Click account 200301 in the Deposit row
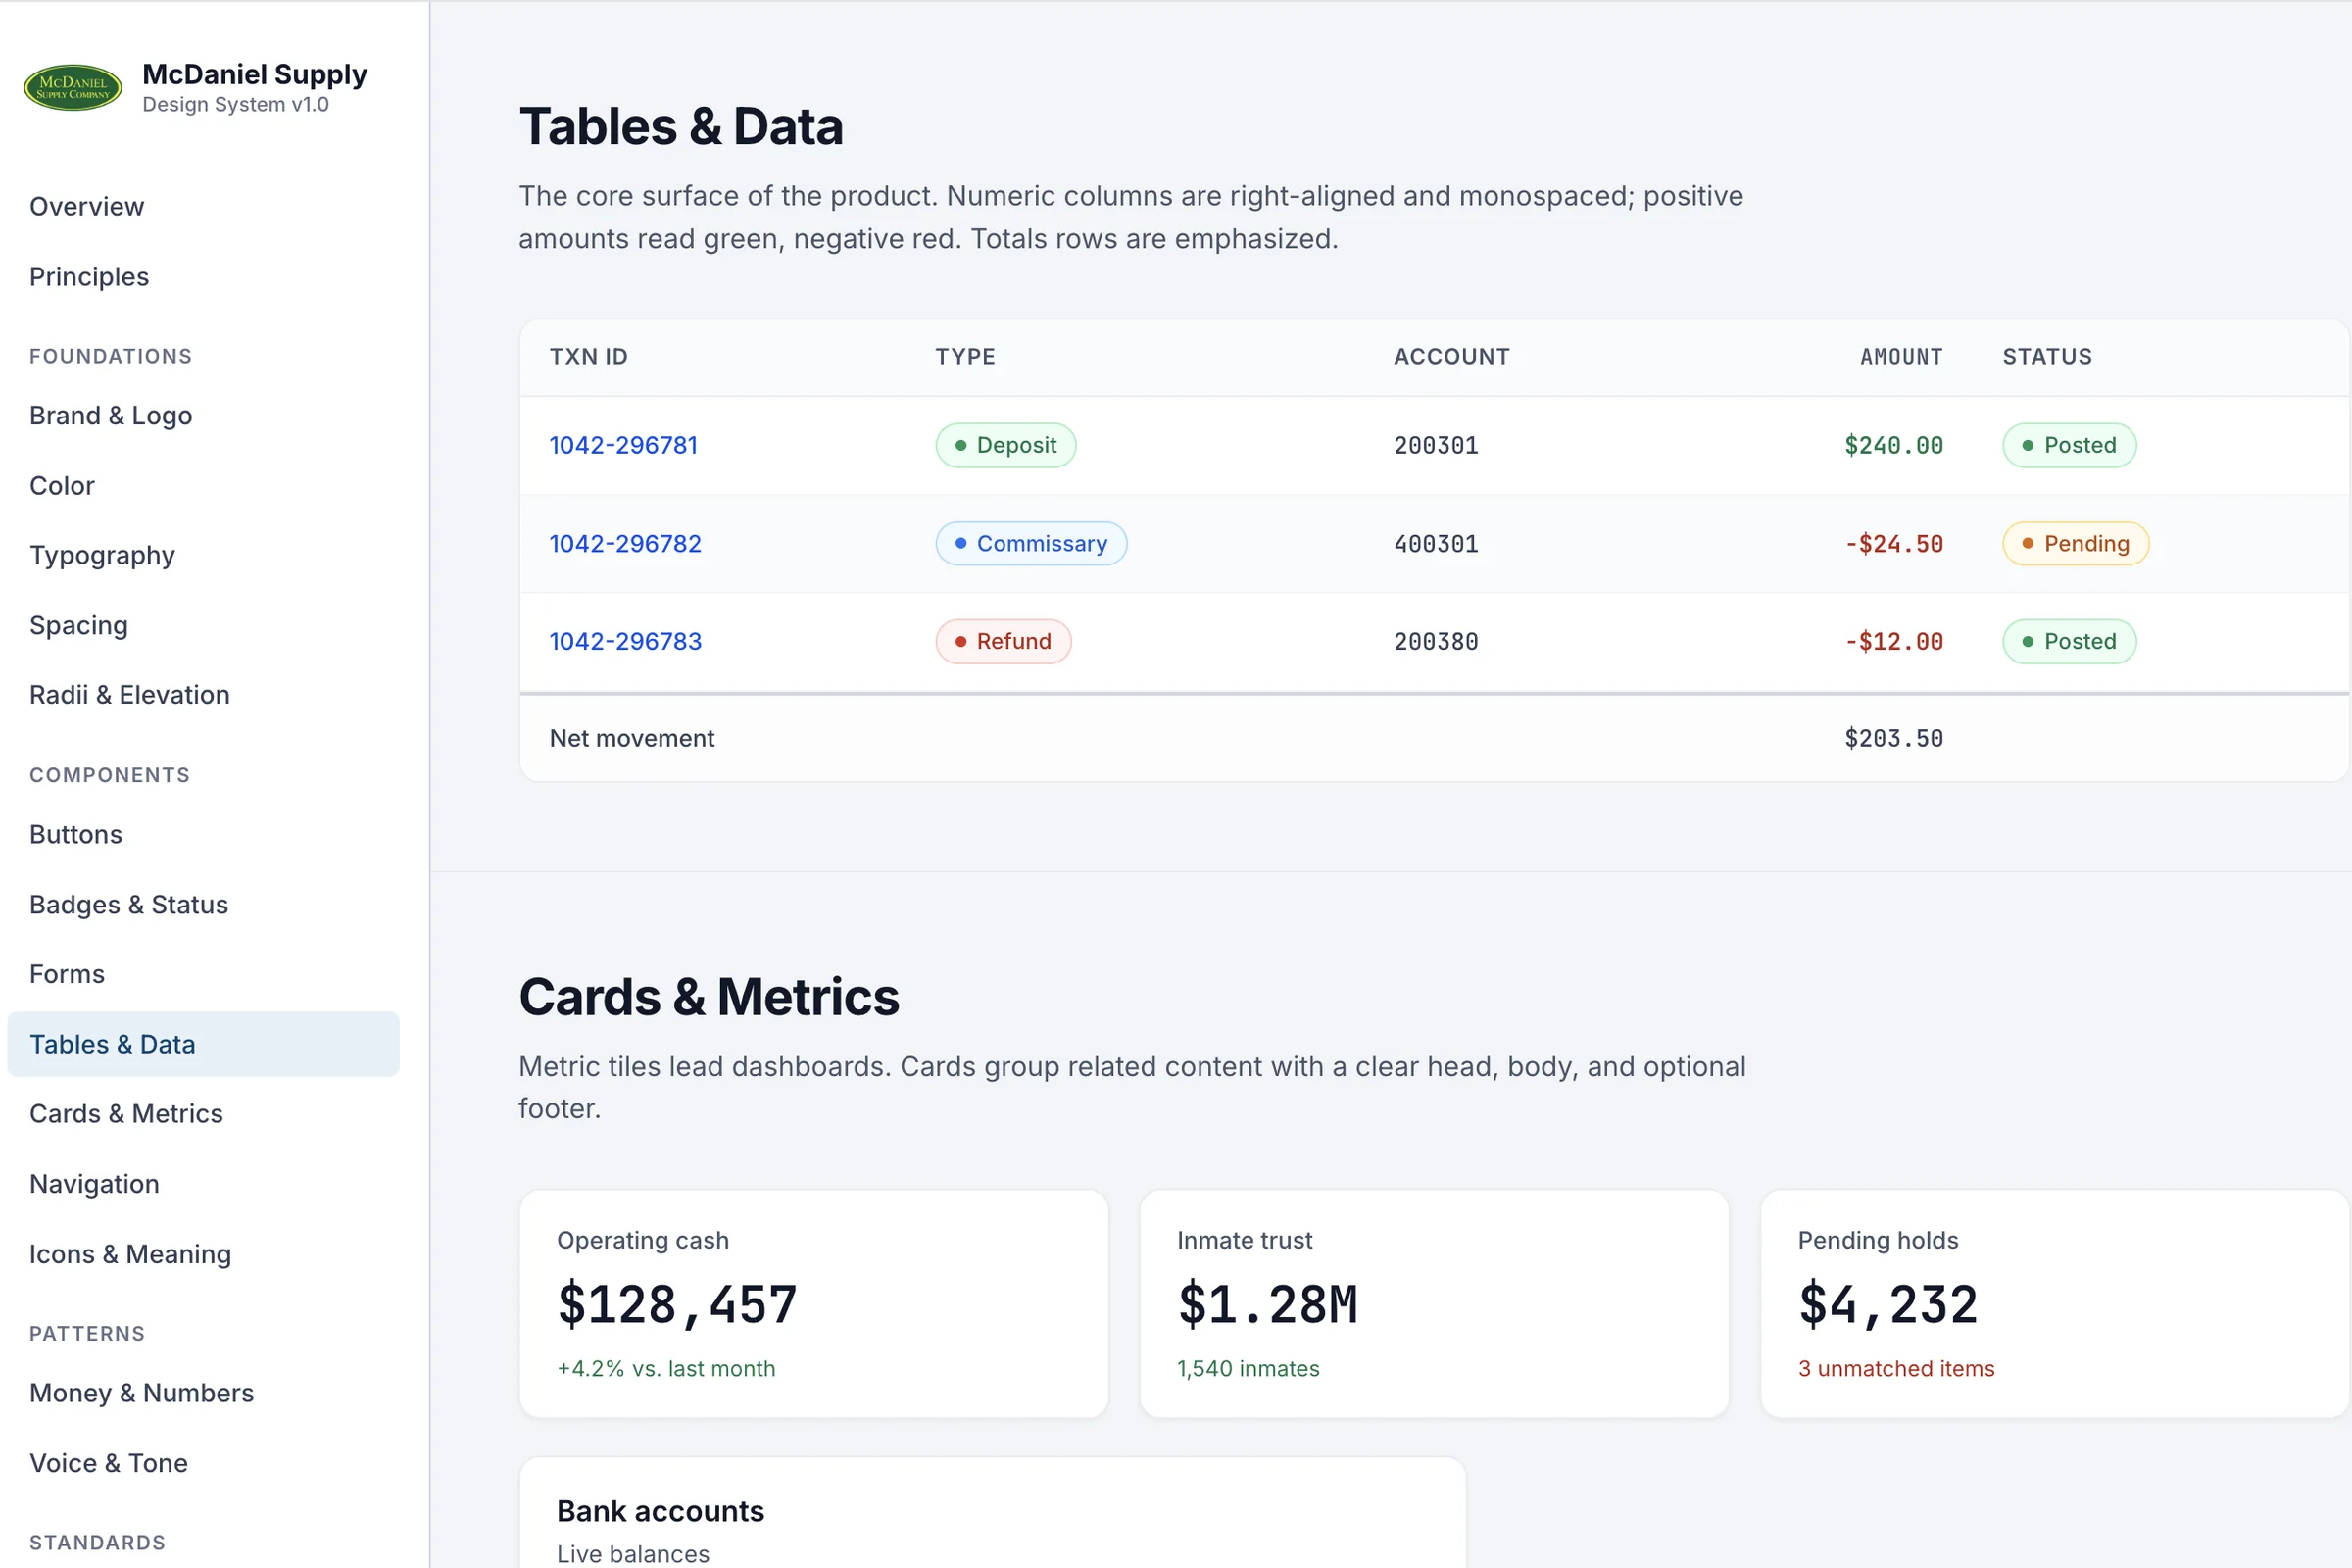The width and height of the screenshot is (2352, 1568). coord(1436,445)
